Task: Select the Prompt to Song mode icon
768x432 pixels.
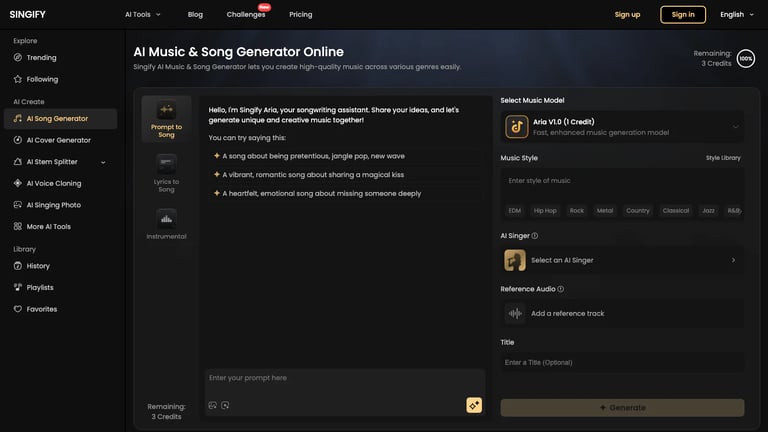Action: point(166,110)
